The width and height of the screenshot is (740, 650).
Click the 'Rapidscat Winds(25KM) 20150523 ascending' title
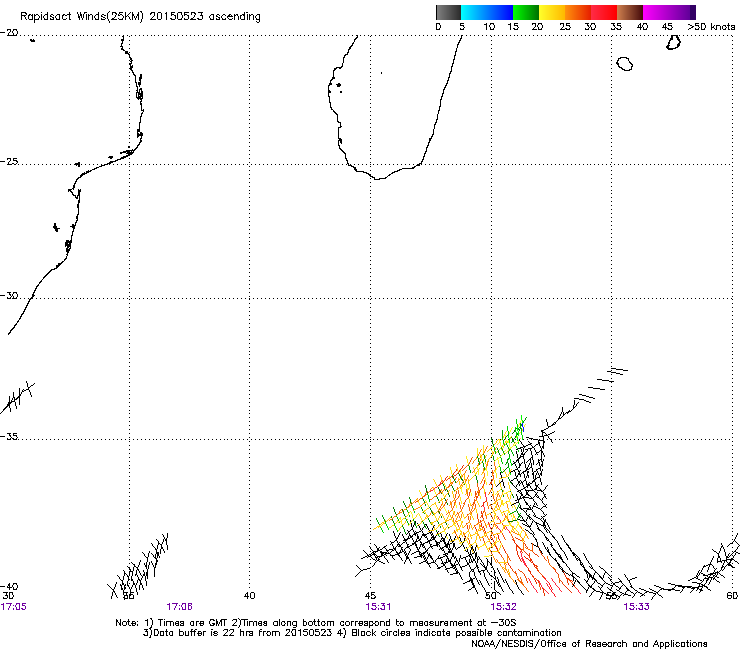click(140, 17)
